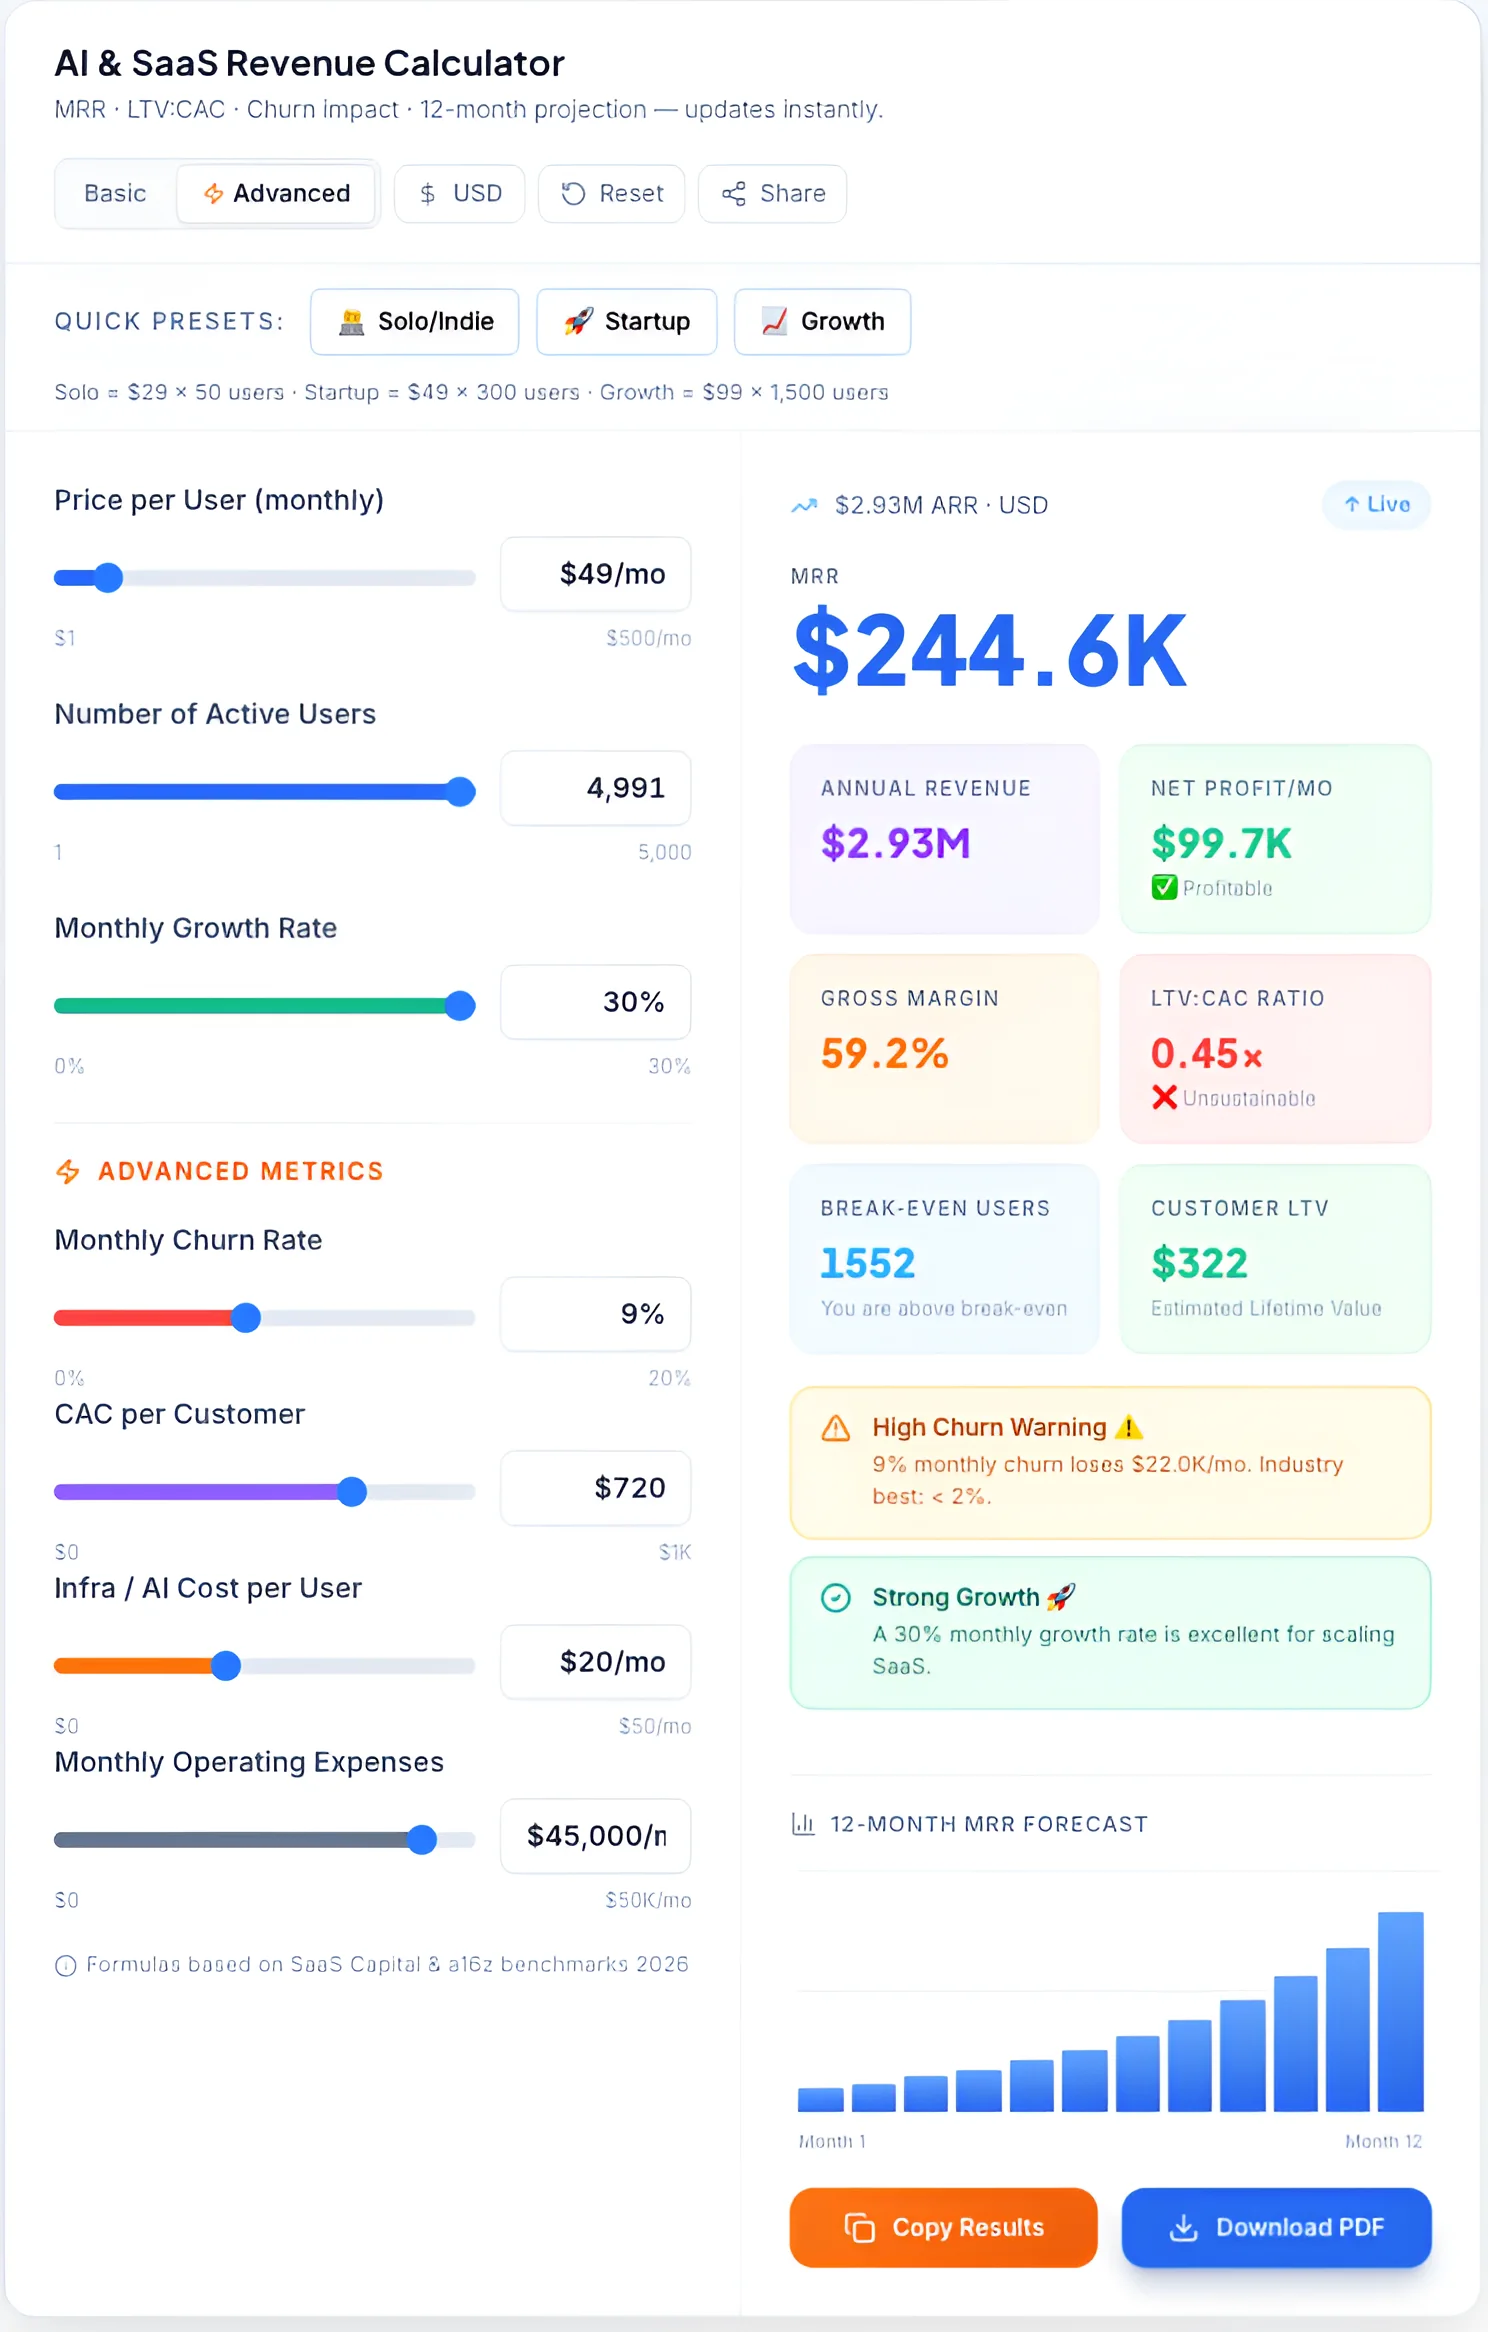Adjust the Monthly Churn Rate slider
The height and width of the screenshot is (2332, 1488).
point(246,1317)
